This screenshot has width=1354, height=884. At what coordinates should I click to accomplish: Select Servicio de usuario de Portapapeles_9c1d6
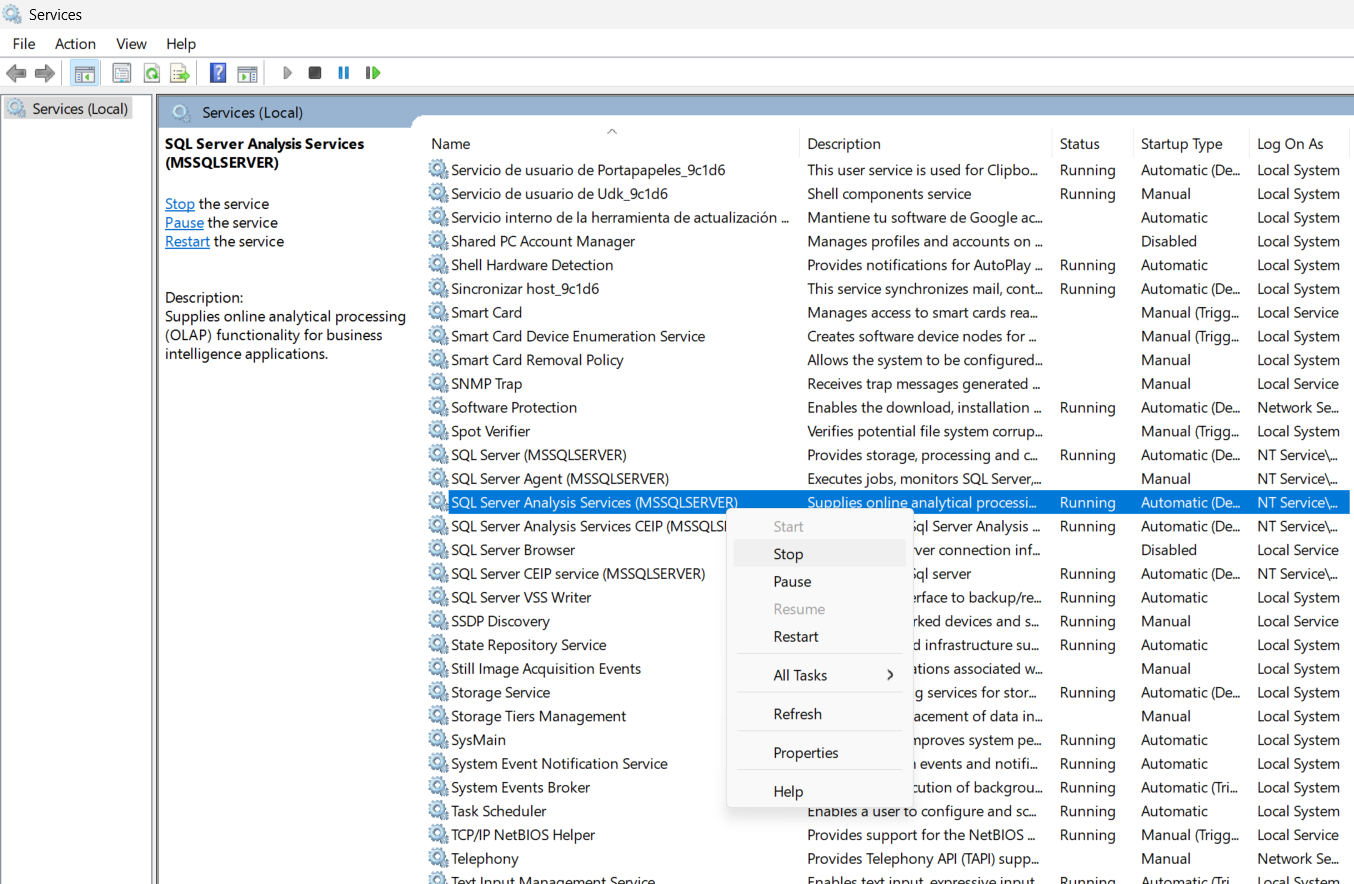click(888, 170)
